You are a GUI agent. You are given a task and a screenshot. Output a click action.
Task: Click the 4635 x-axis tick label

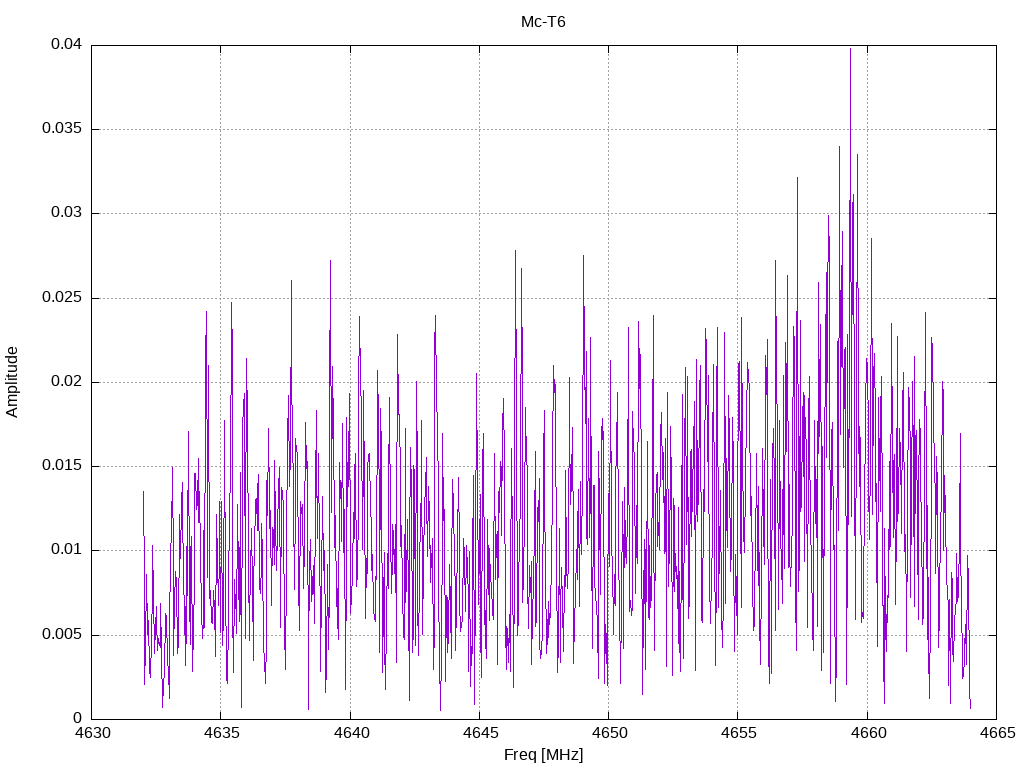[221, 733]
